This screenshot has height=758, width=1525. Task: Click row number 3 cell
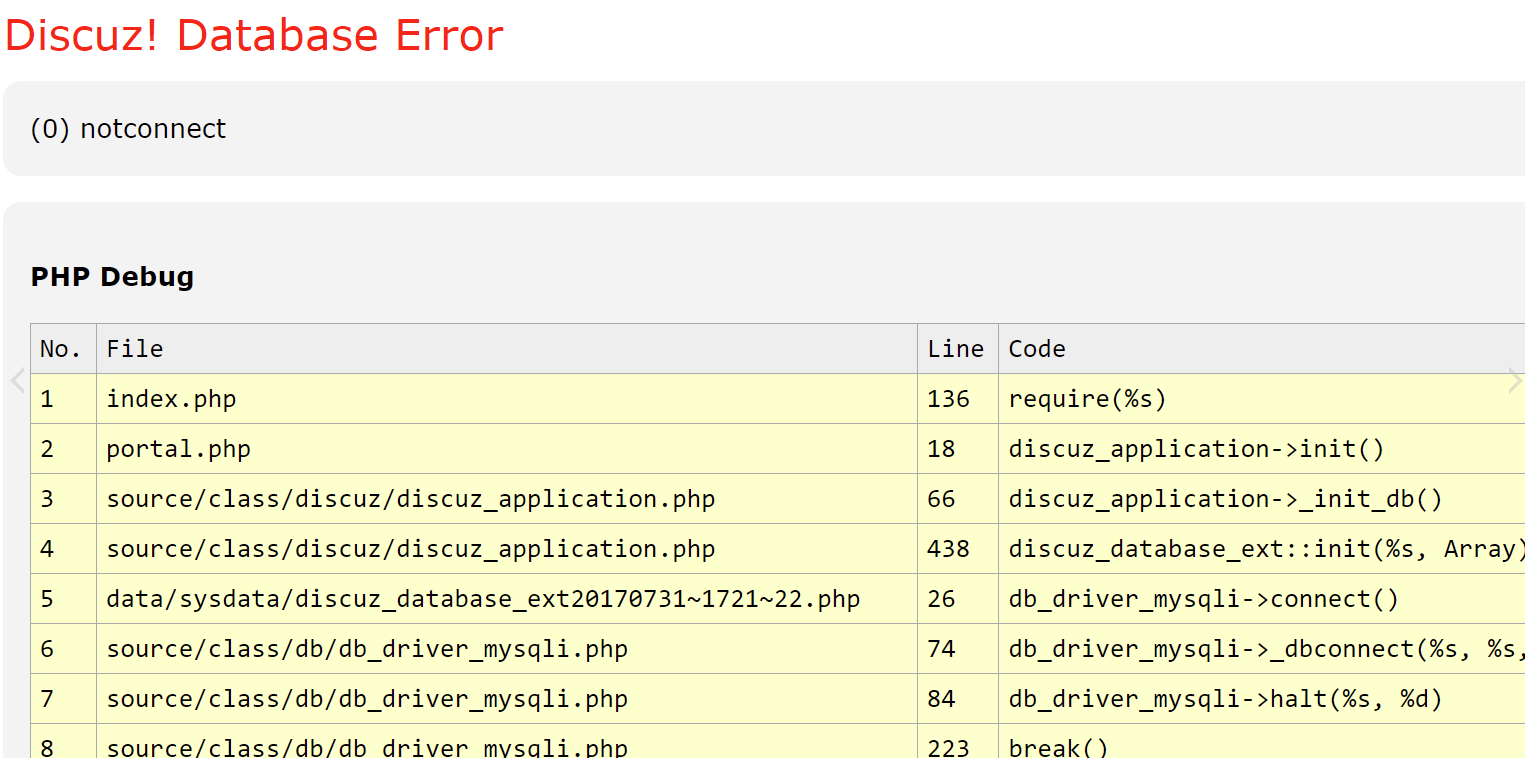(x=64, y=499)
